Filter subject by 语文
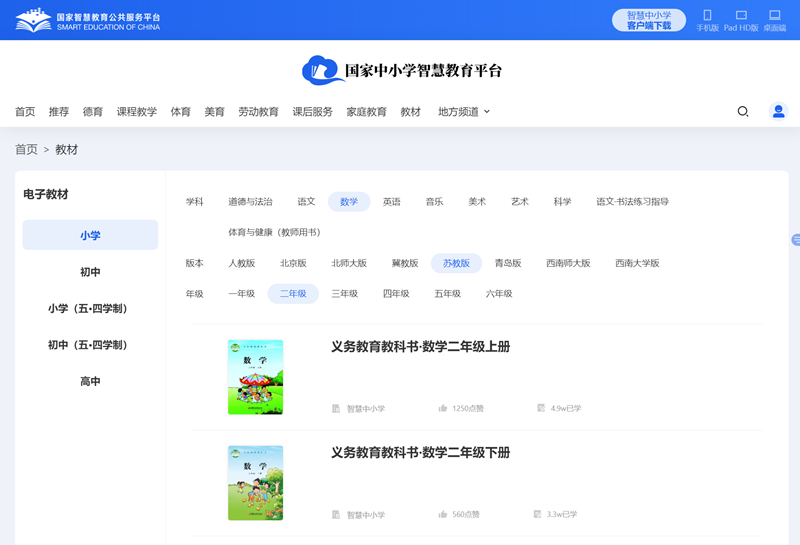This screenshot has height=545, width=800. 306,202
